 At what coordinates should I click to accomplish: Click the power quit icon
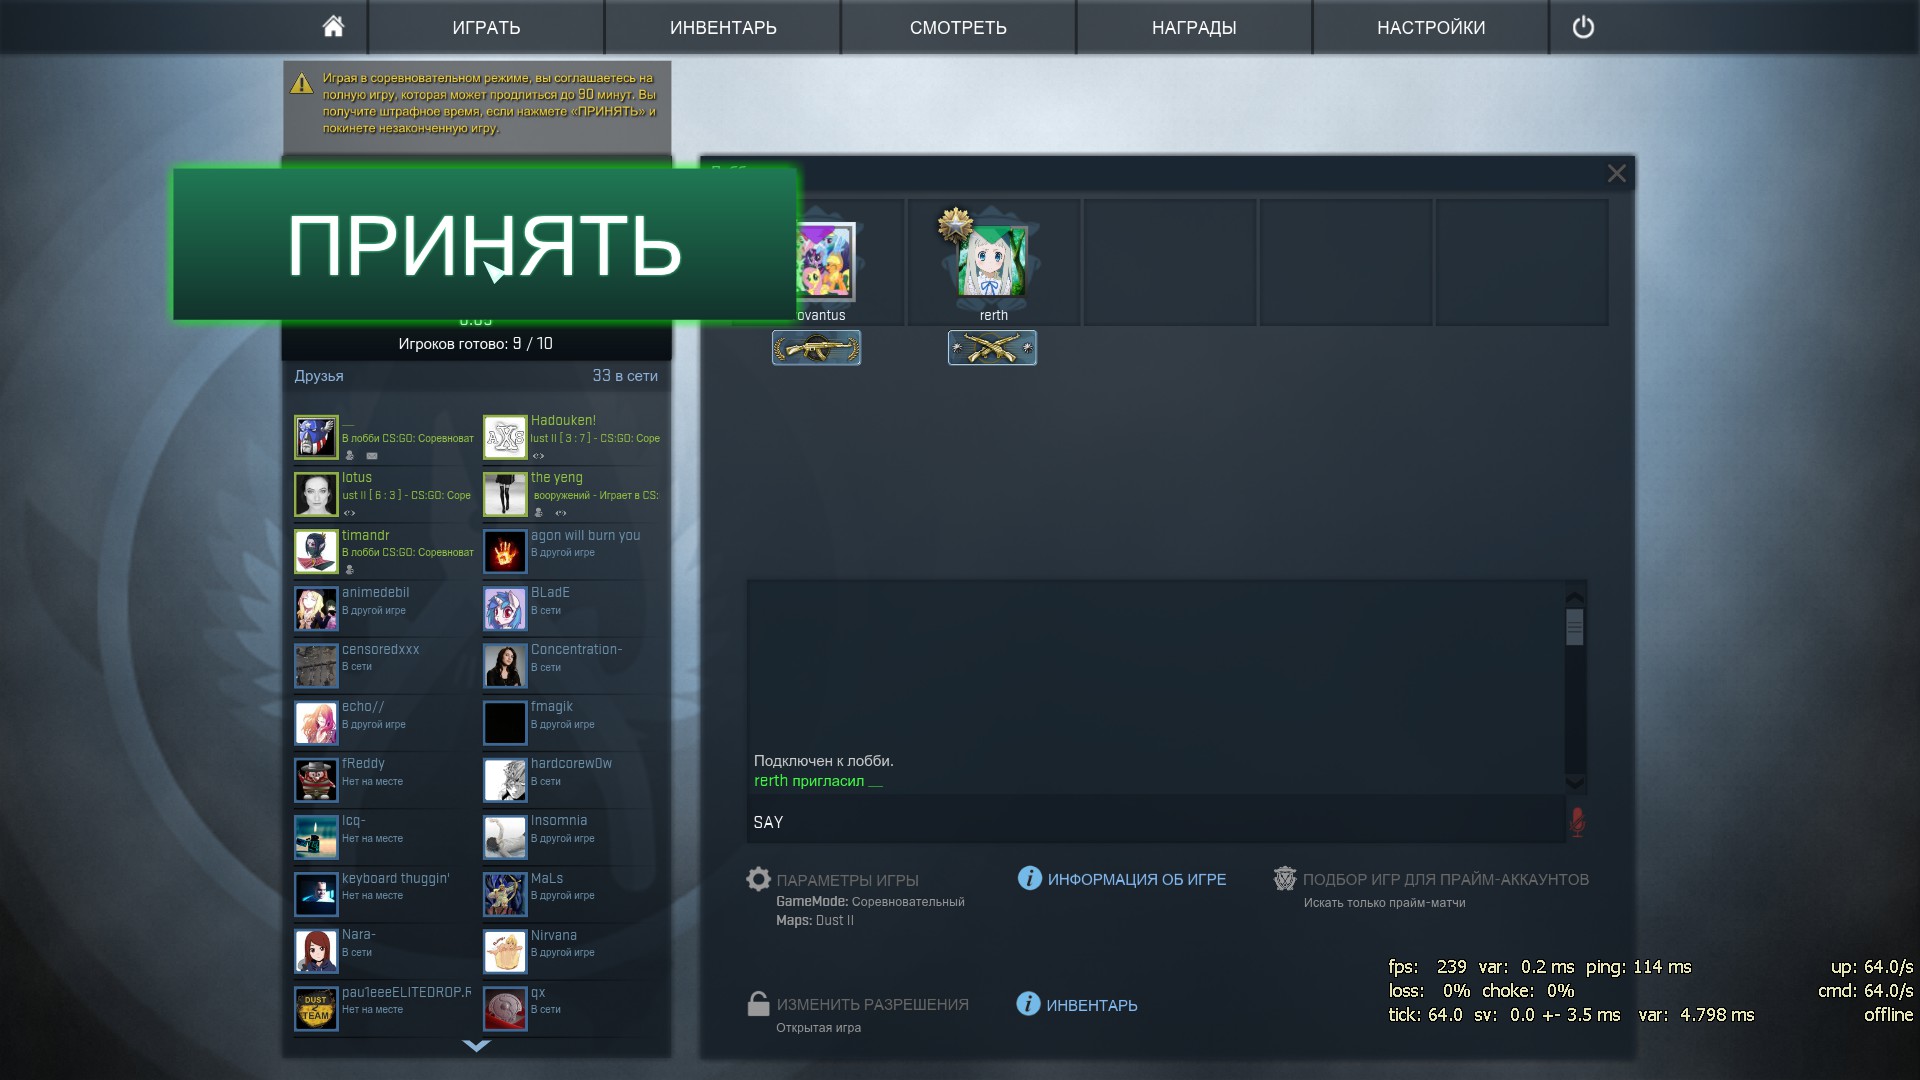1583,27
